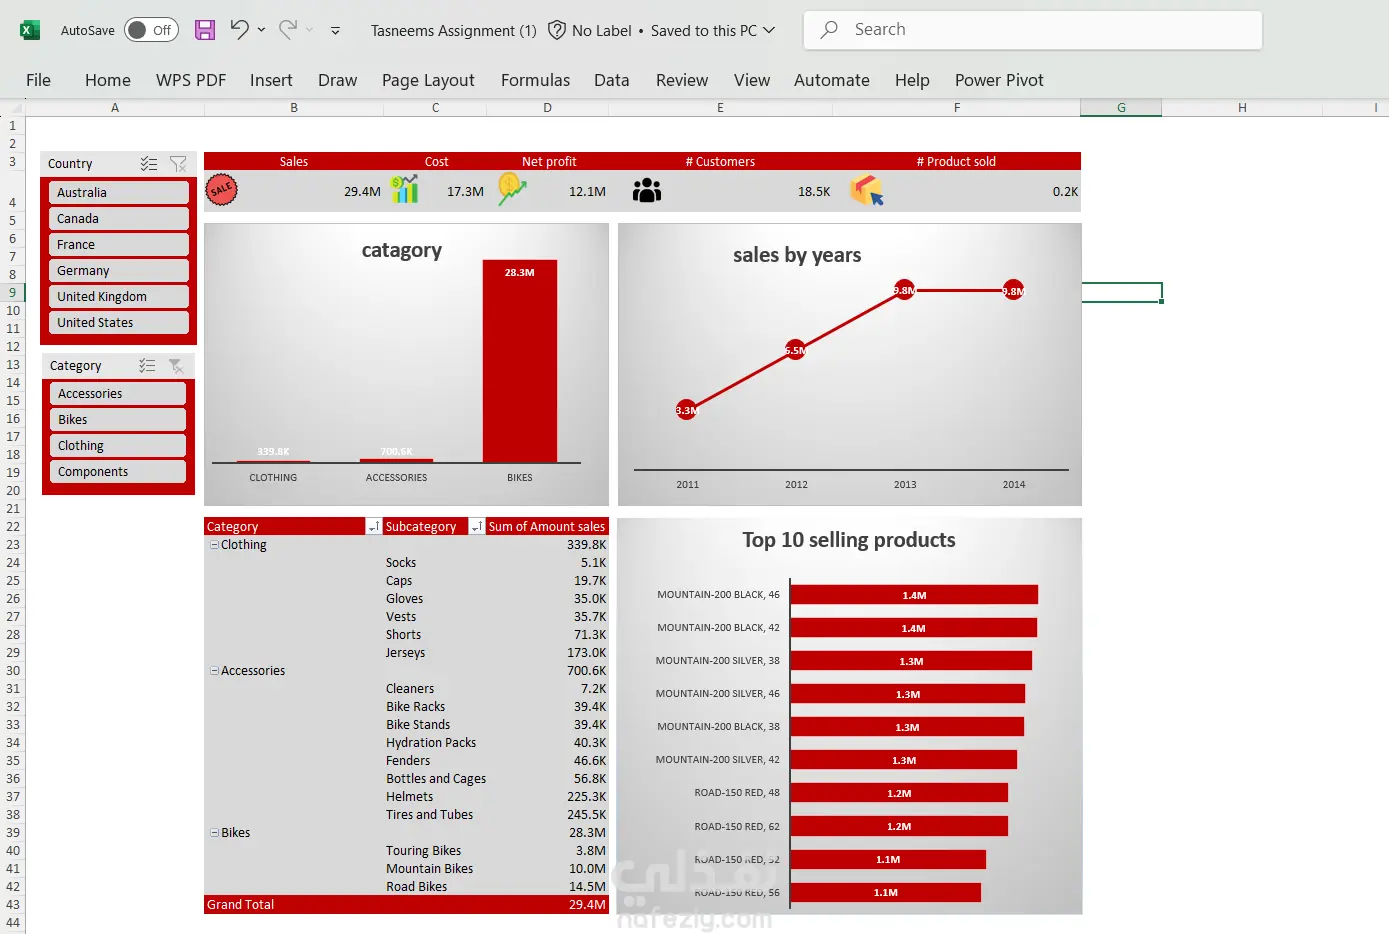Clear filter on the Category slicer
Screen dimensions: 1389x934
pos(176,366)
